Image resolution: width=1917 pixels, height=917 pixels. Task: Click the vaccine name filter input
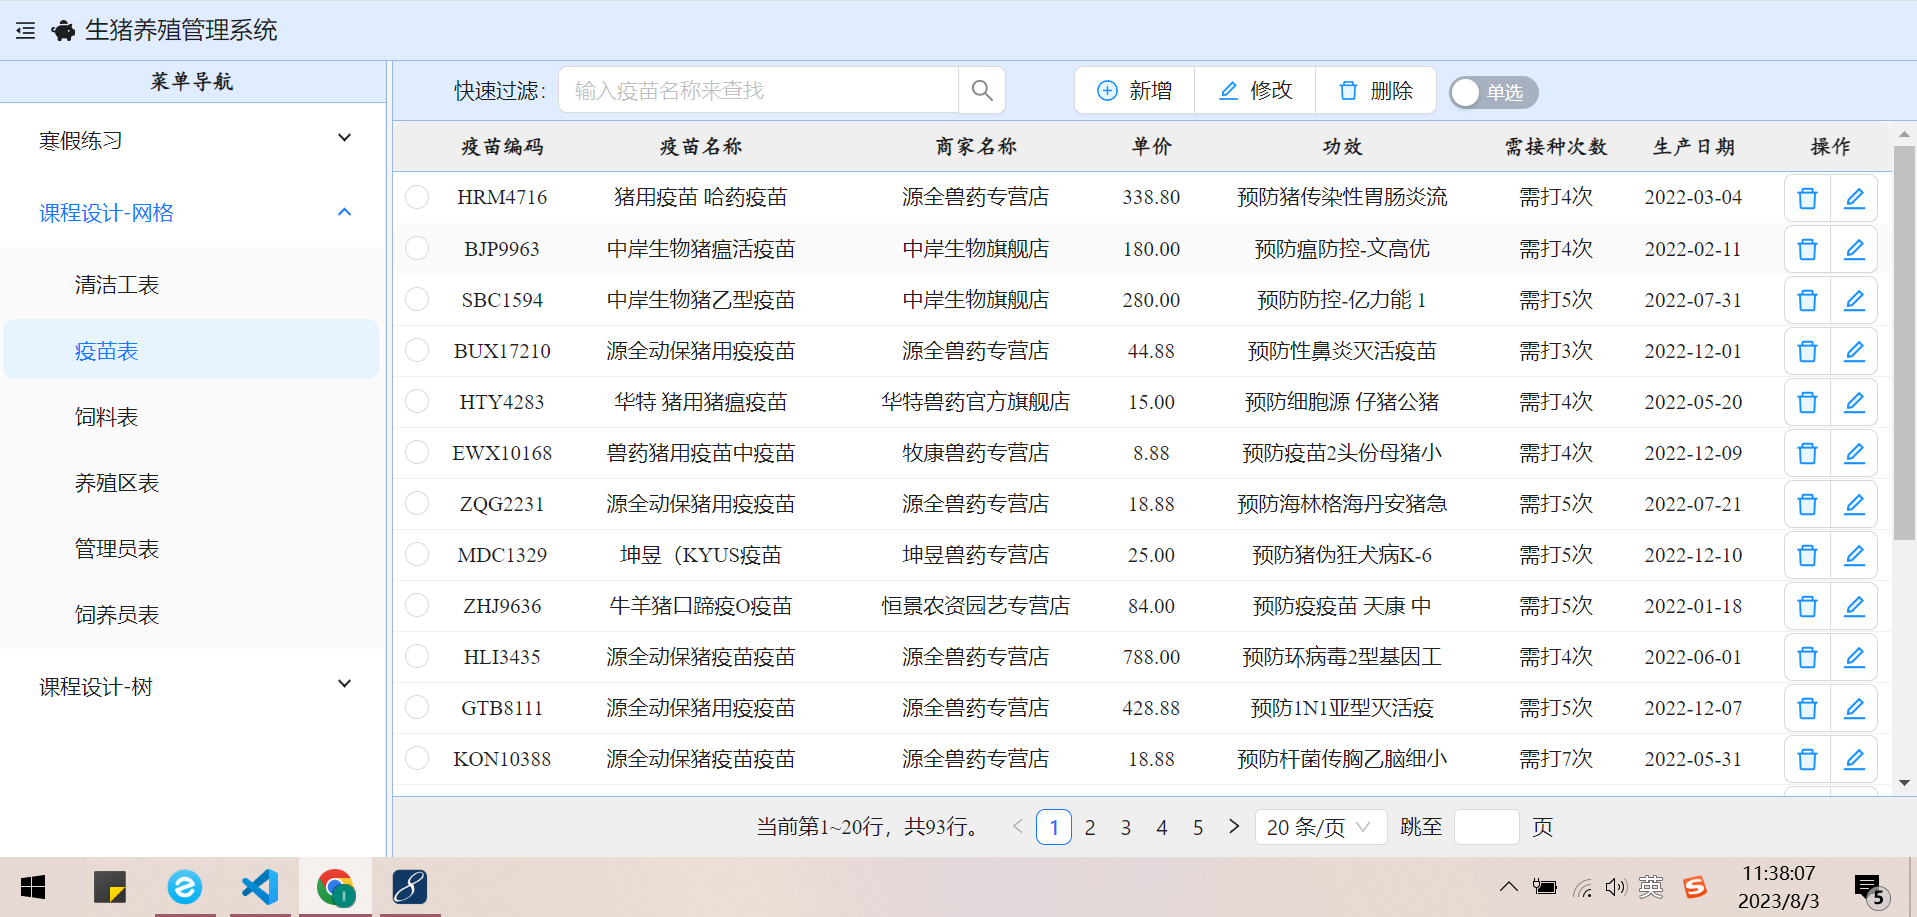pyautogui.click(x=759, y=91)
